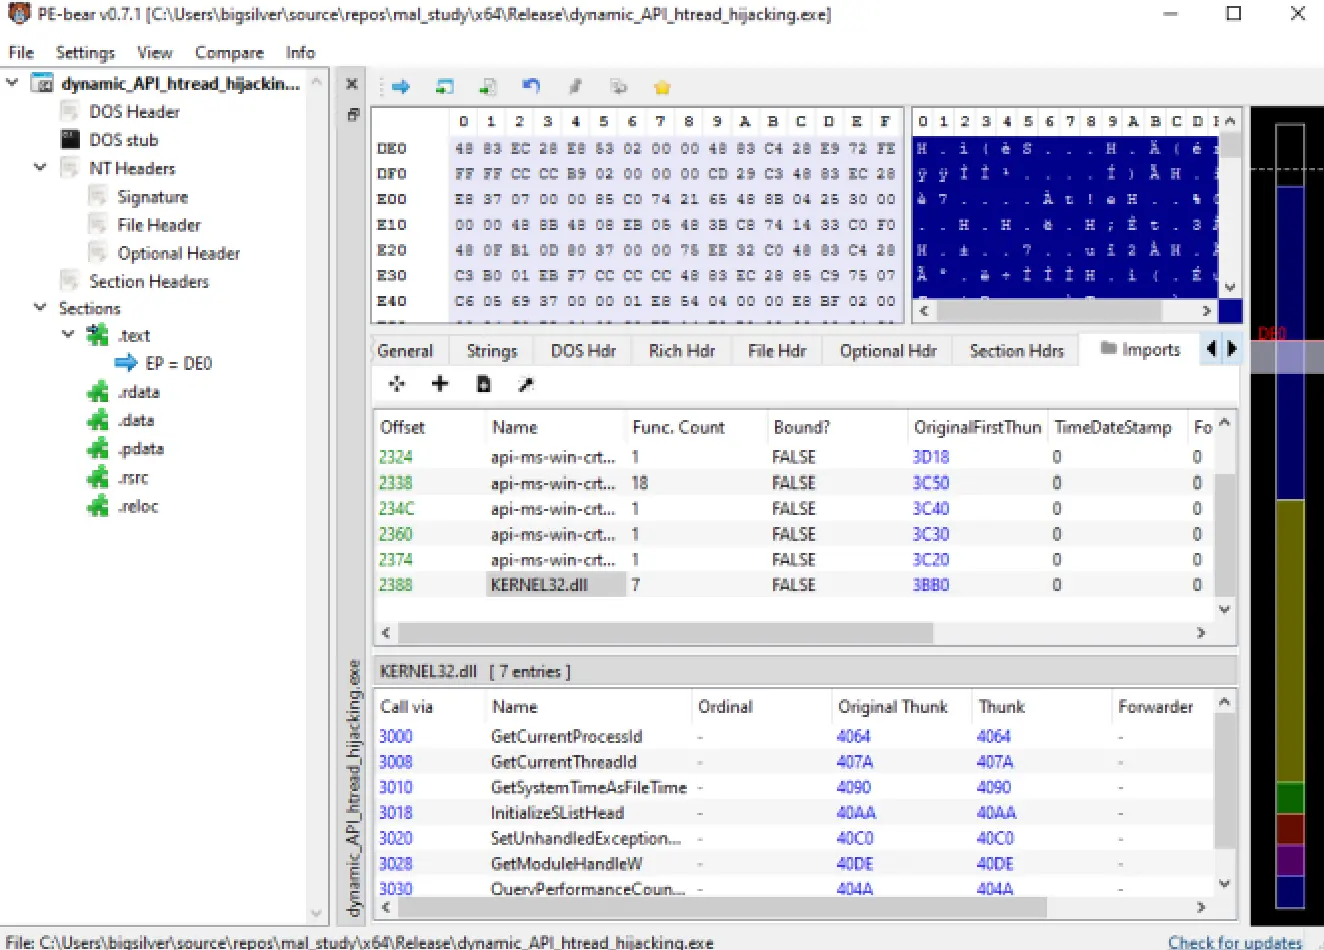Click the save-document icon in Imports toolbar
The image size is (1324, 950).
483,384
